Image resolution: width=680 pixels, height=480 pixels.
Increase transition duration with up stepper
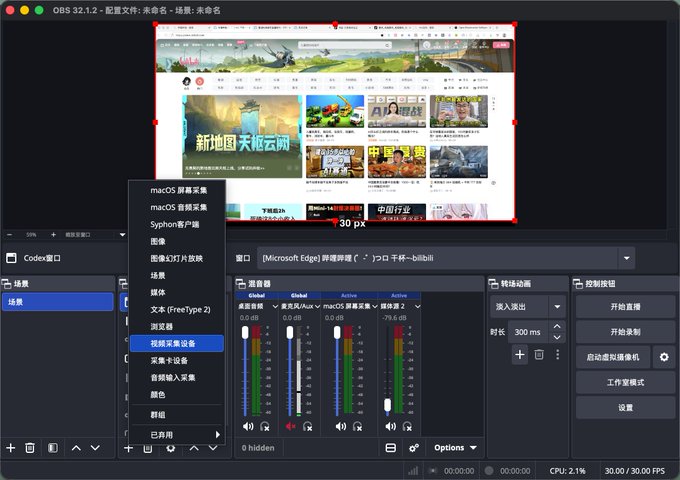coord(557,326)
